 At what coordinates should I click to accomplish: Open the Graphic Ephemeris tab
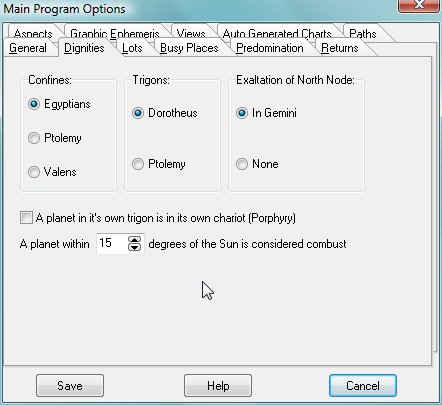[115, 33]
